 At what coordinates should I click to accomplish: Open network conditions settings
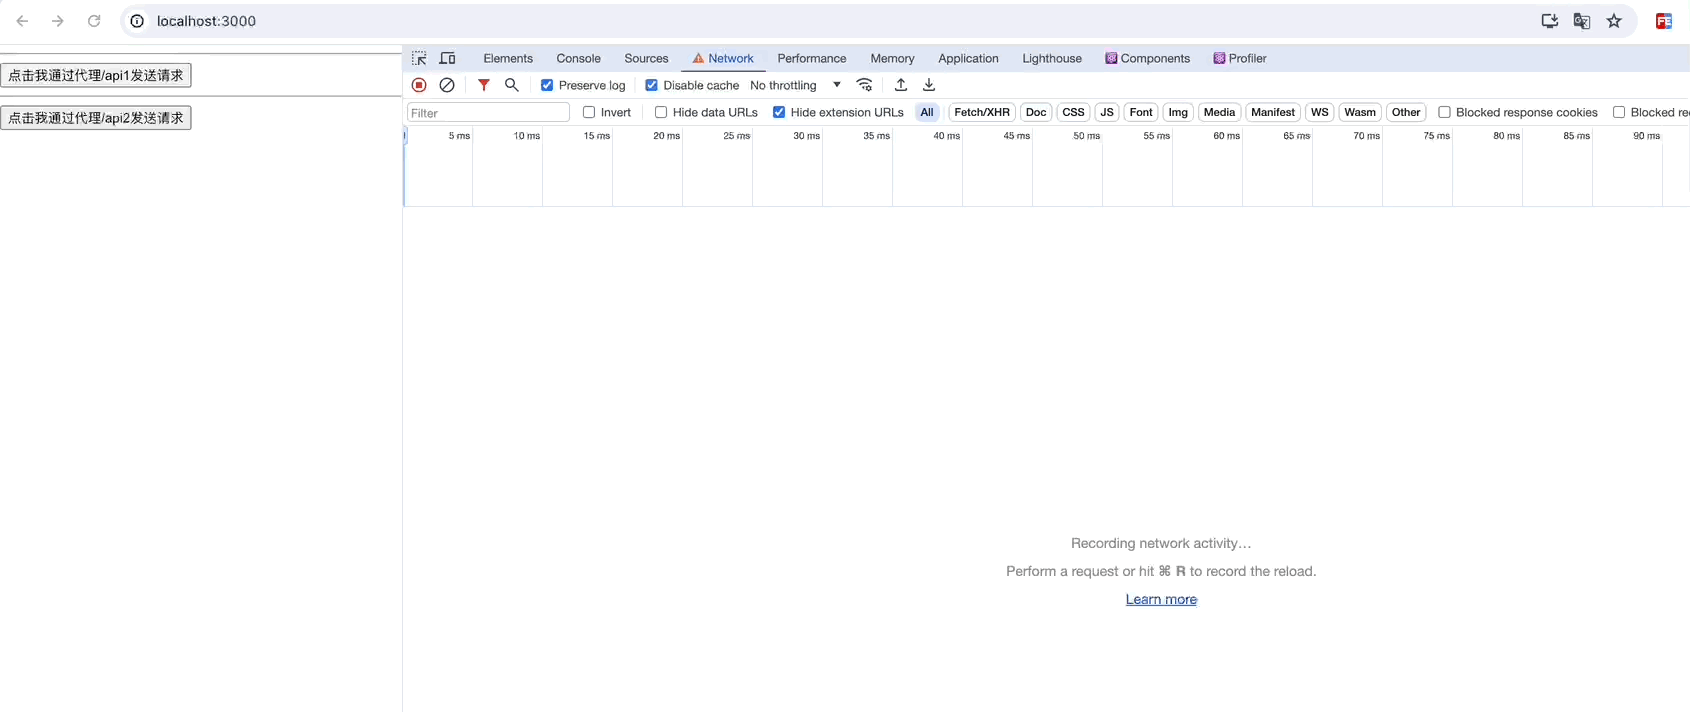point(865,85)
